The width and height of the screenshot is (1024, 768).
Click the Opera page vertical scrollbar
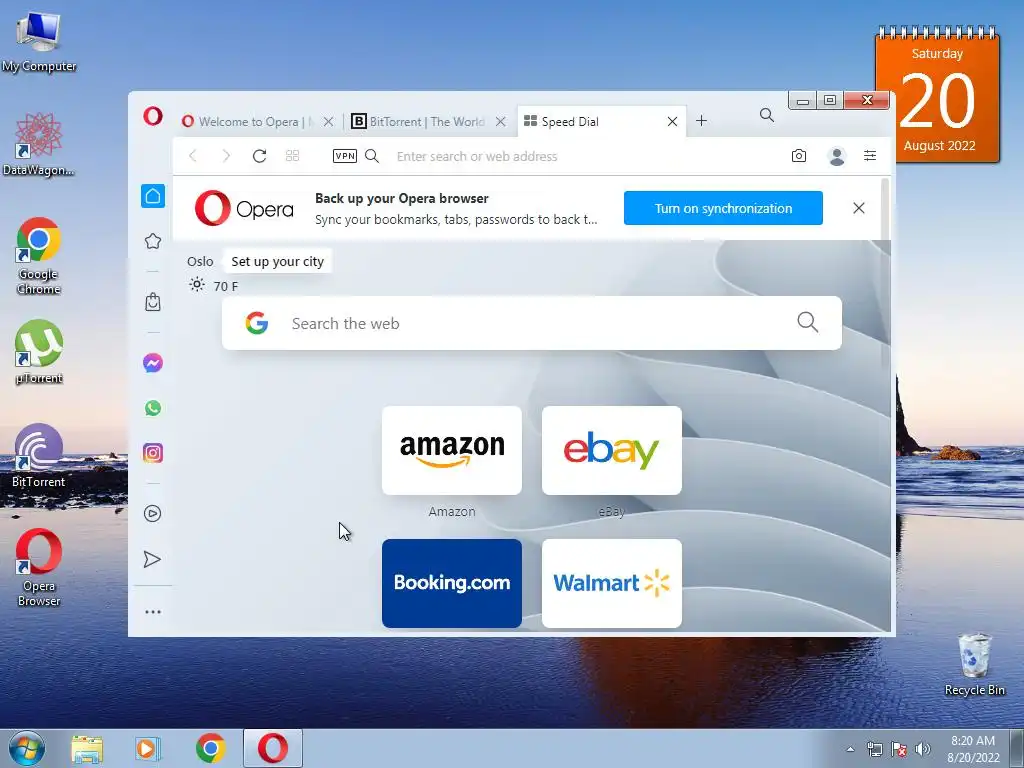pos(886,274)
